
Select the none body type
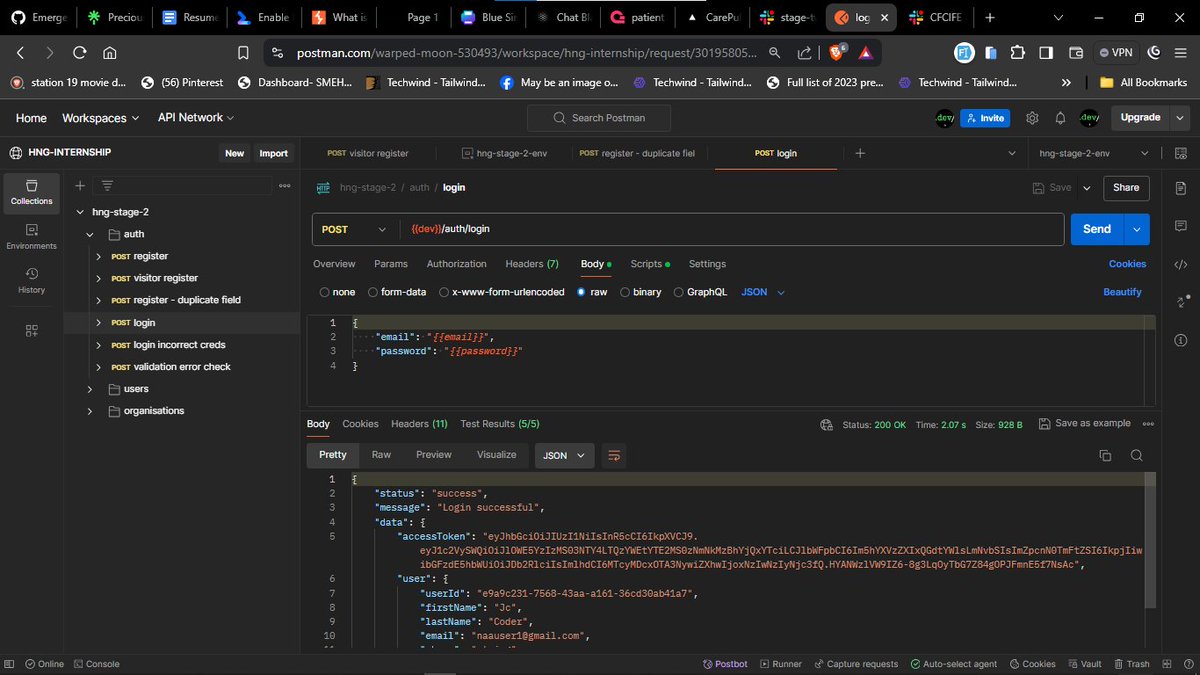click(337, 292)
